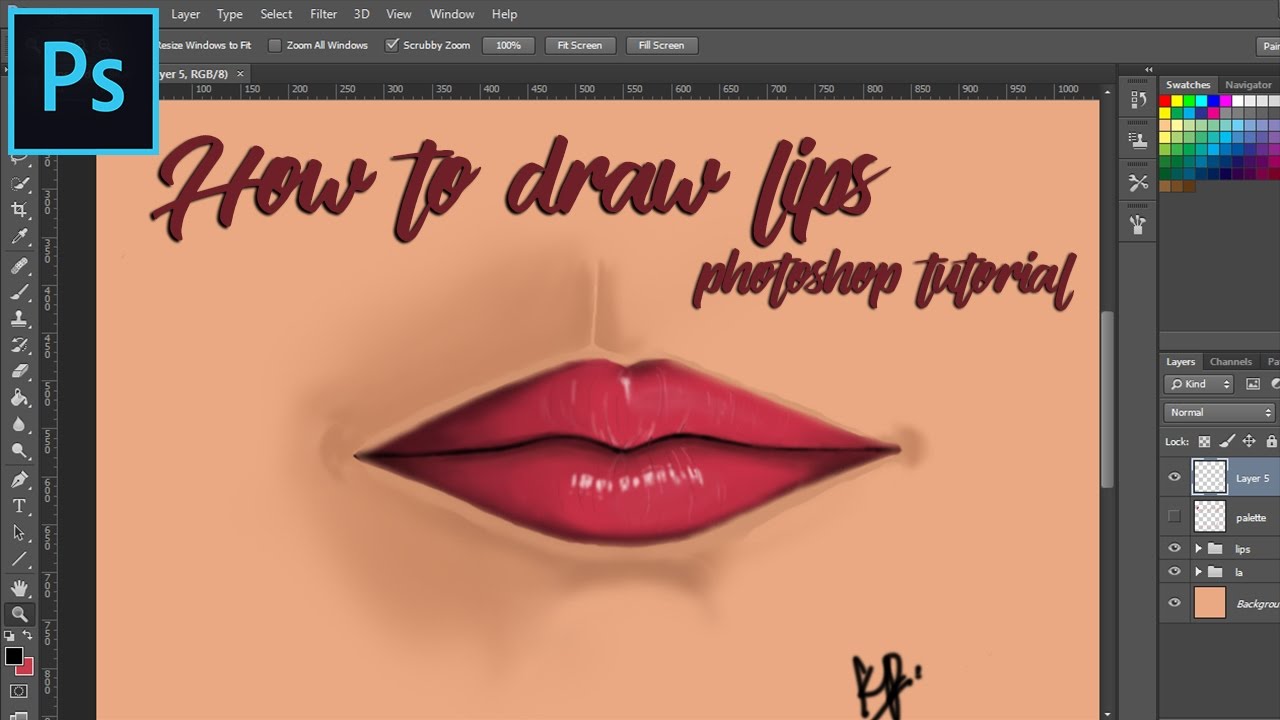Select the Layer 5 thumbnail
This screenshot has width=1280, height=720.
click(x=1210, y=478)
